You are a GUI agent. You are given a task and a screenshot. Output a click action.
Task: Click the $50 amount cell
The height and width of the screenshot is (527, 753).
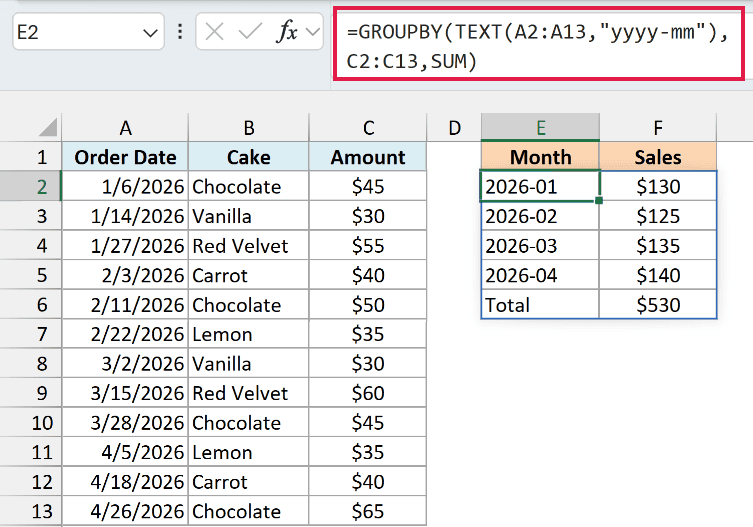(368, 305)
